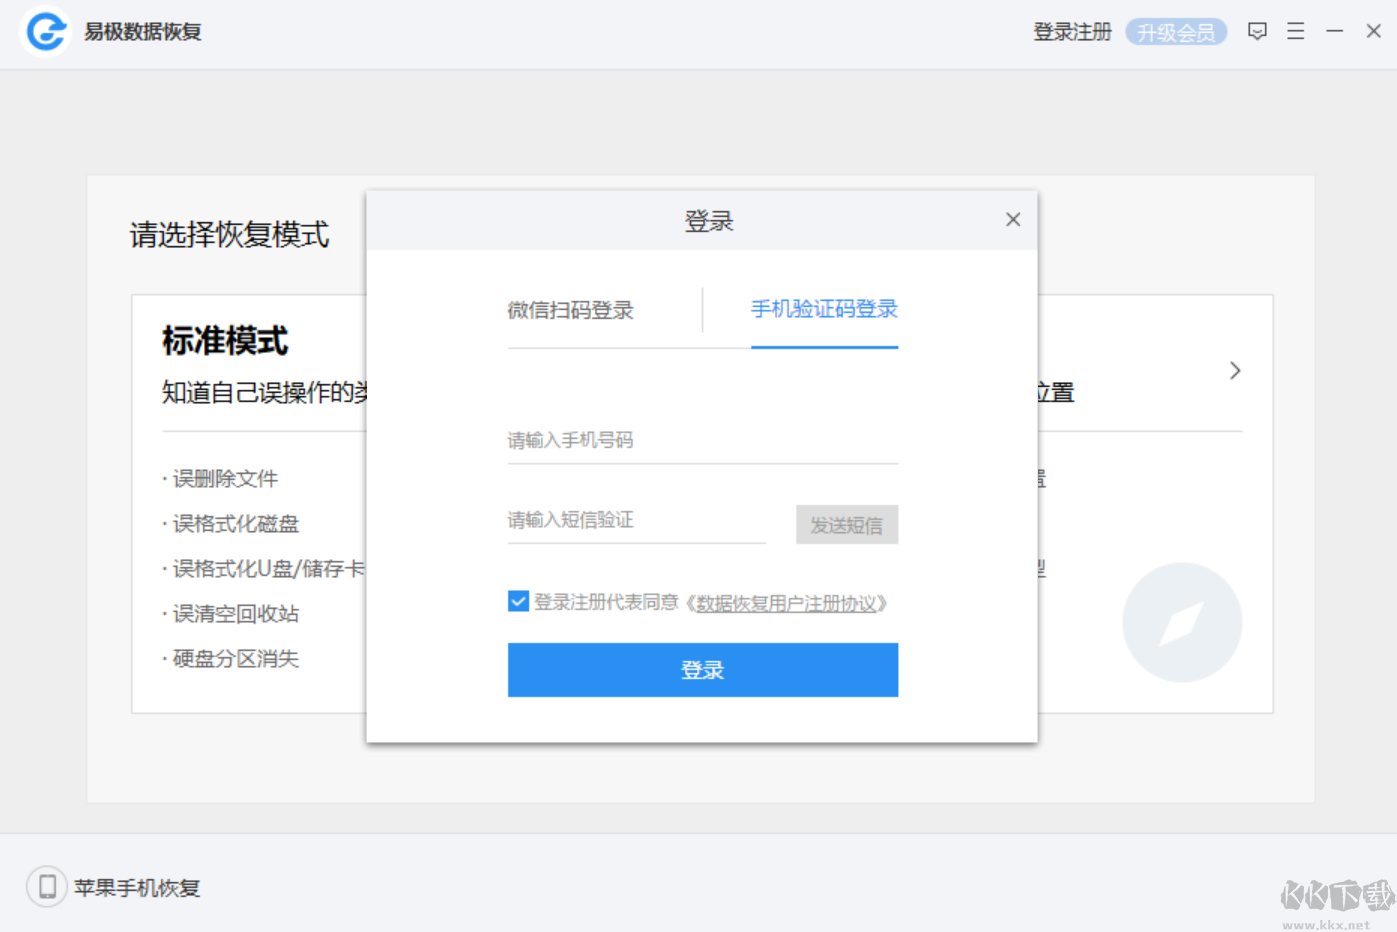Screen dimensions: 1397x932
Task: Close the 登录 dialog with the X icon
Action: tap(1013, 219)
